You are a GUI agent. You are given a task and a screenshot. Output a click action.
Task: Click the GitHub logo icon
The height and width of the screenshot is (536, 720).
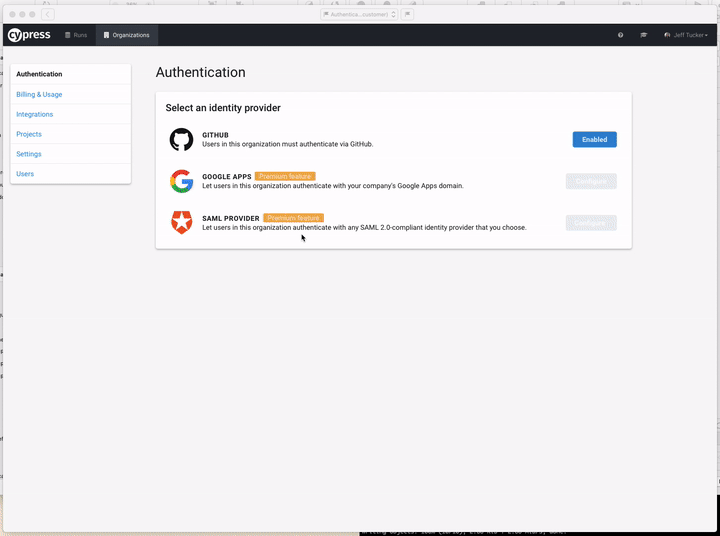point(181,140)
